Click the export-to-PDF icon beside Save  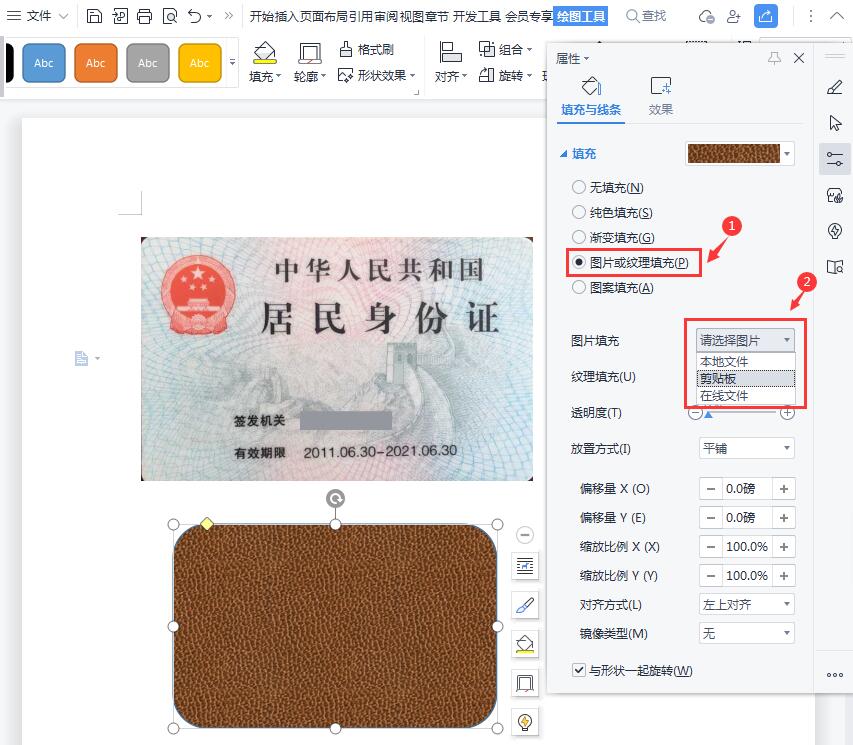click(x=120, y=16)
